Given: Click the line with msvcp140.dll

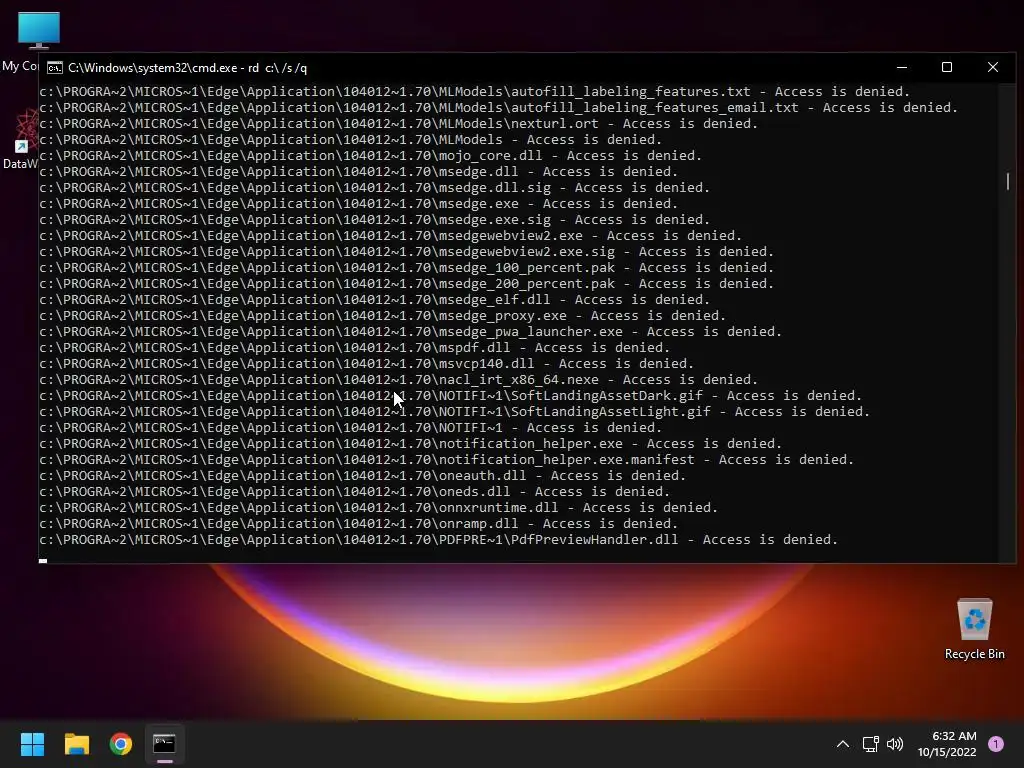Looking at the screenshot, I should pos(366,364).
